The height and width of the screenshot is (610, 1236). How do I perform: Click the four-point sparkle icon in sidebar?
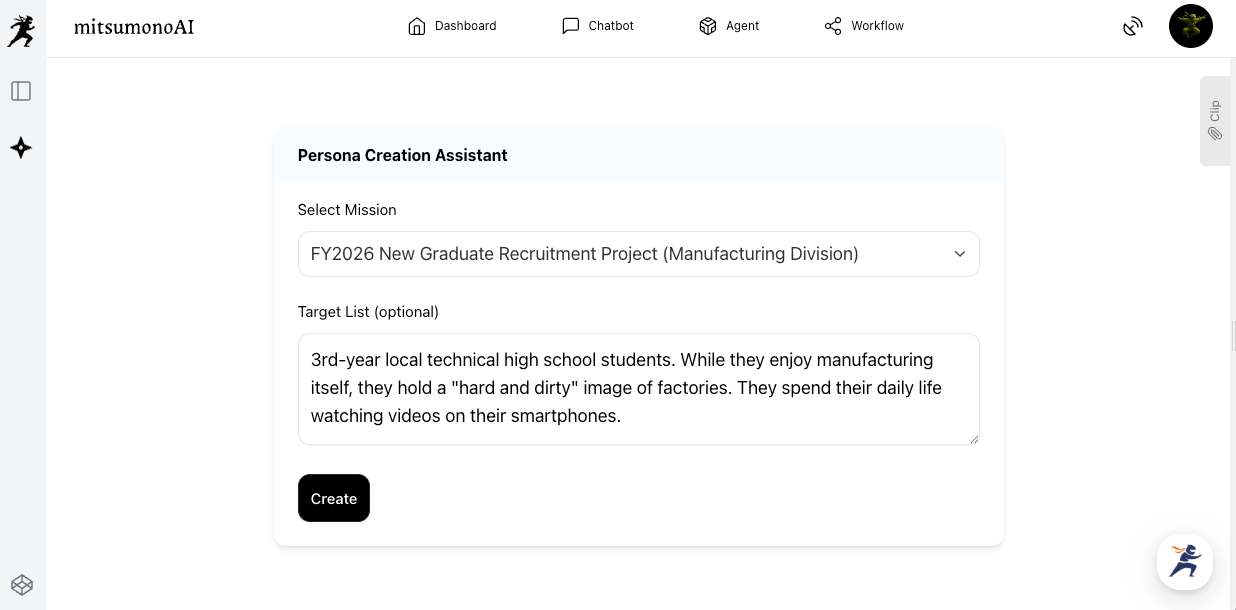click(x=21, y=148)
